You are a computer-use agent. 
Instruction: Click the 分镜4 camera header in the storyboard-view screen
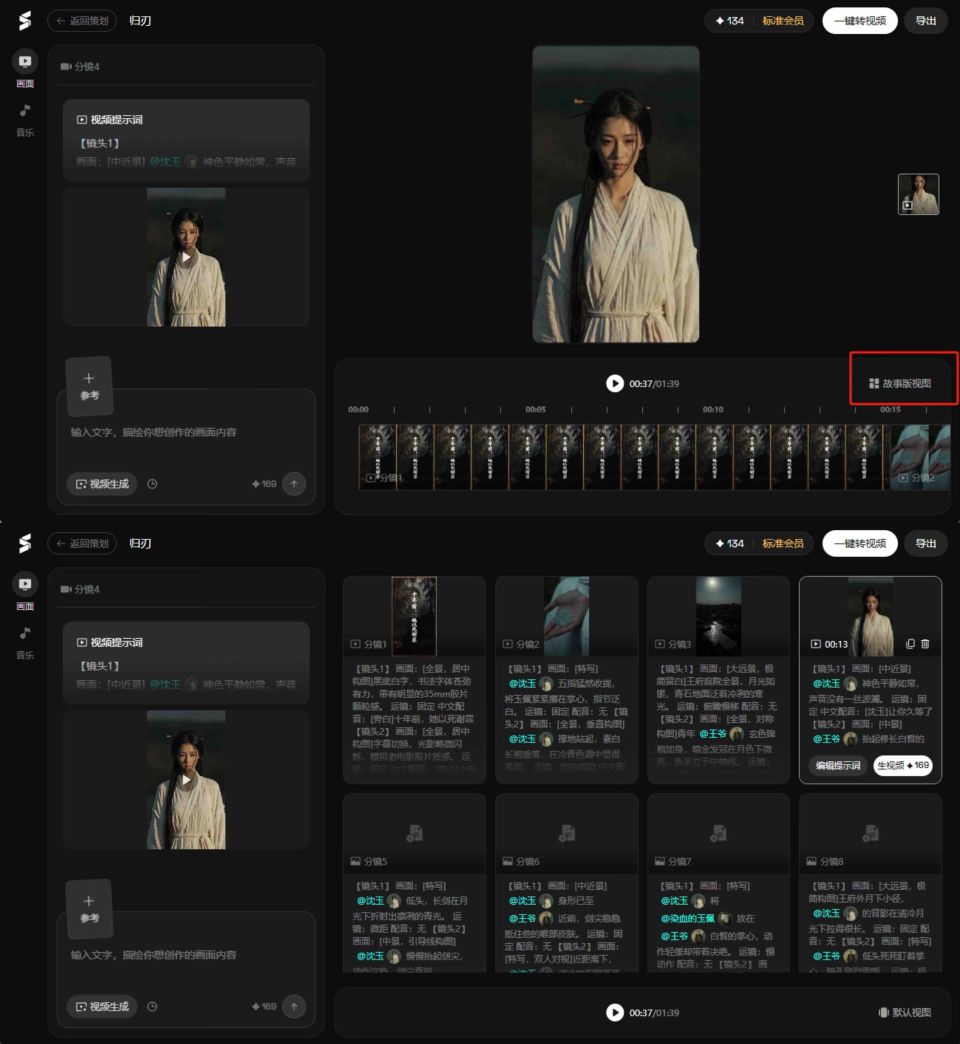(80, 589)
